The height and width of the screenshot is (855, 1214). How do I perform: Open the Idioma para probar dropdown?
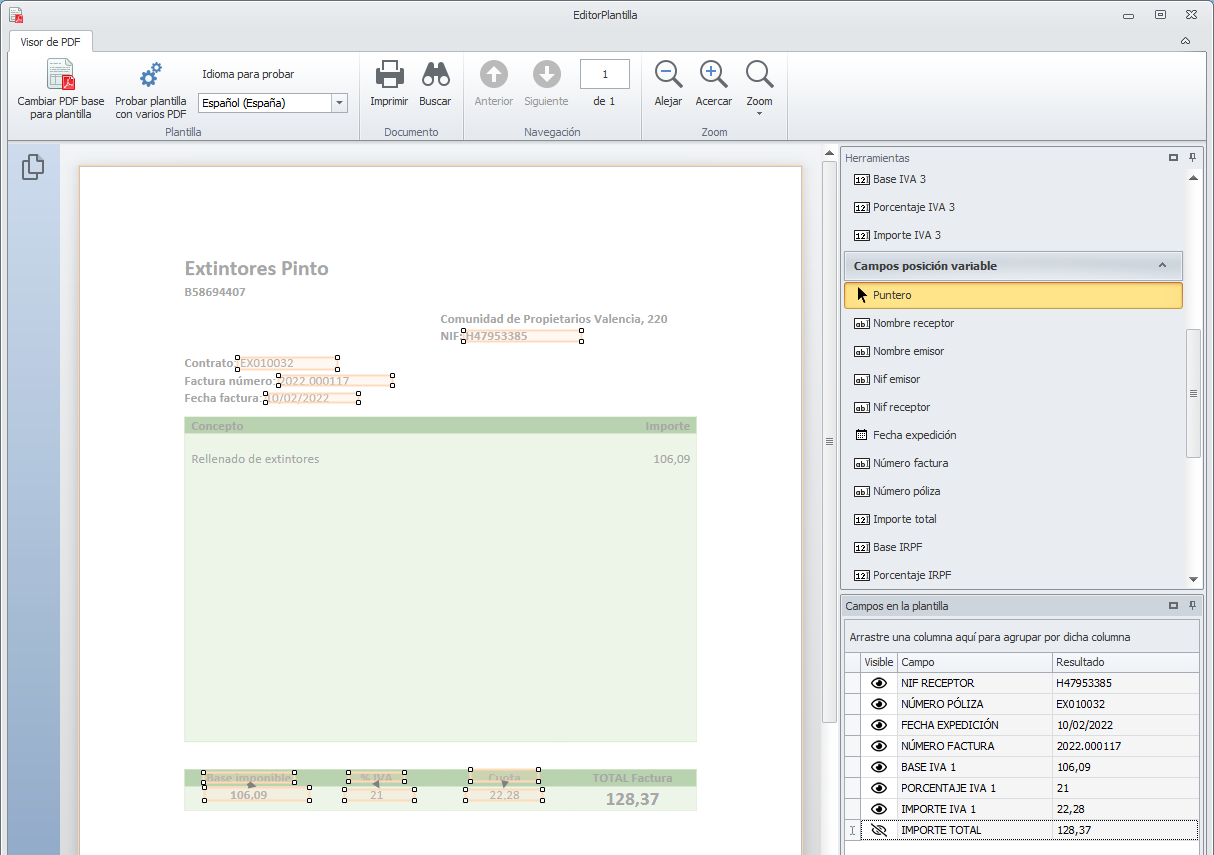pos(339,103)
